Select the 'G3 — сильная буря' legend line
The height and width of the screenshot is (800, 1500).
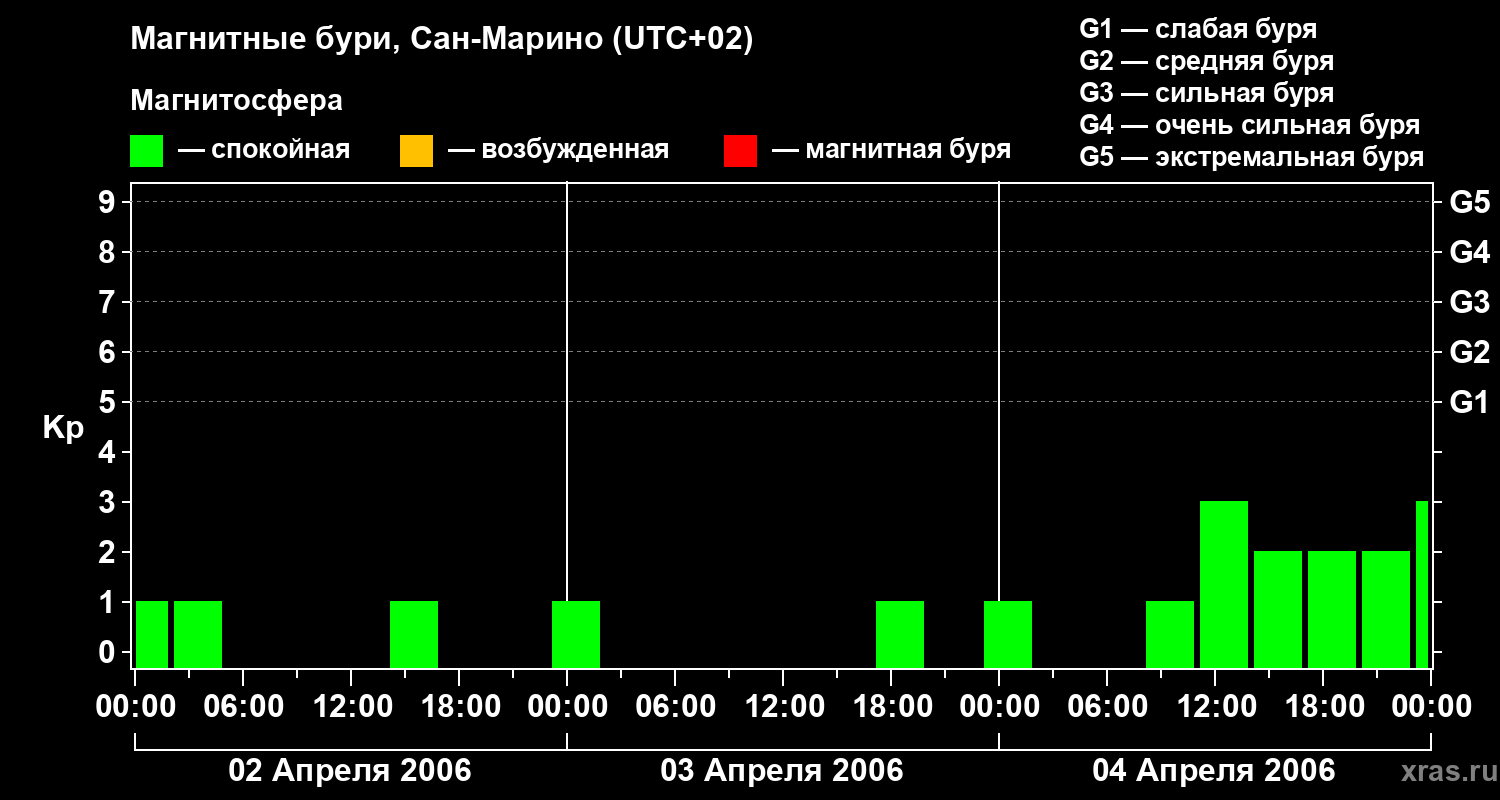click(1207, 93)
